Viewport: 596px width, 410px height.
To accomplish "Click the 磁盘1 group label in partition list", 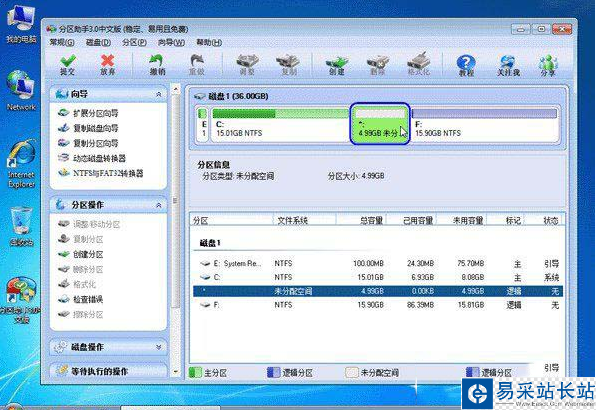I will 210,243.
